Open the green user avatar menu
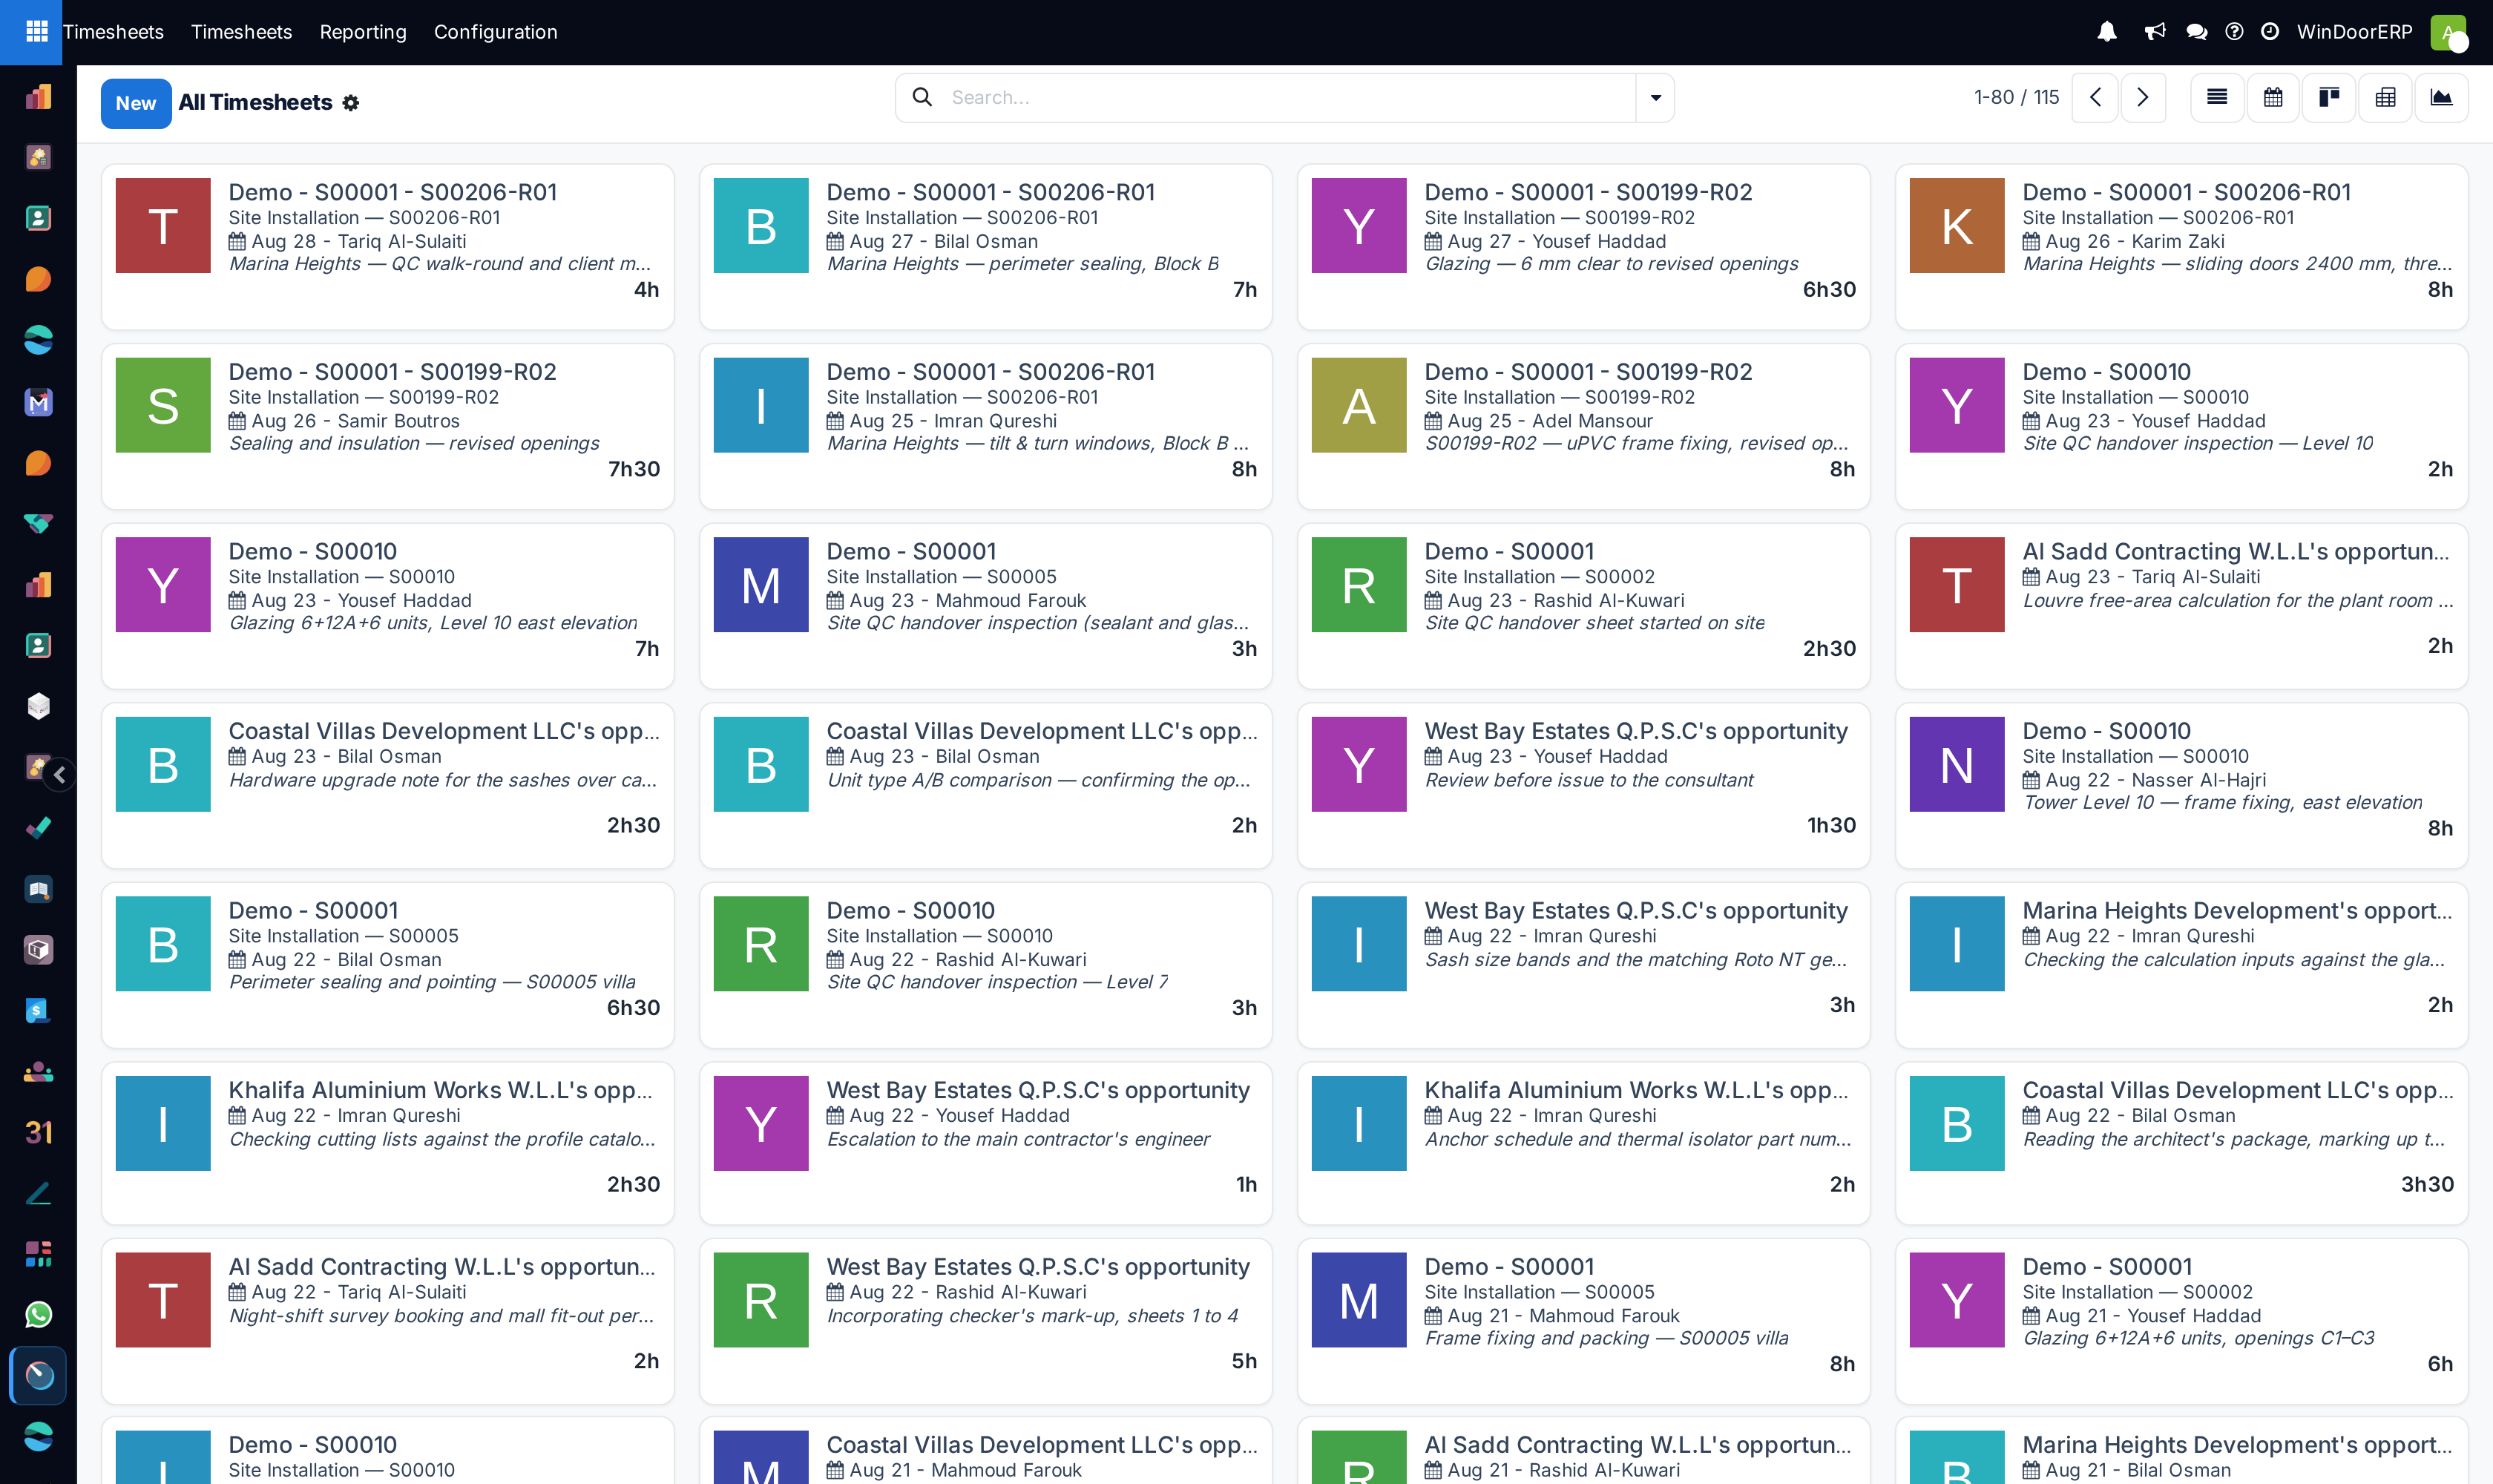Screen dimensions: 2493x1484 (2448, 32)
